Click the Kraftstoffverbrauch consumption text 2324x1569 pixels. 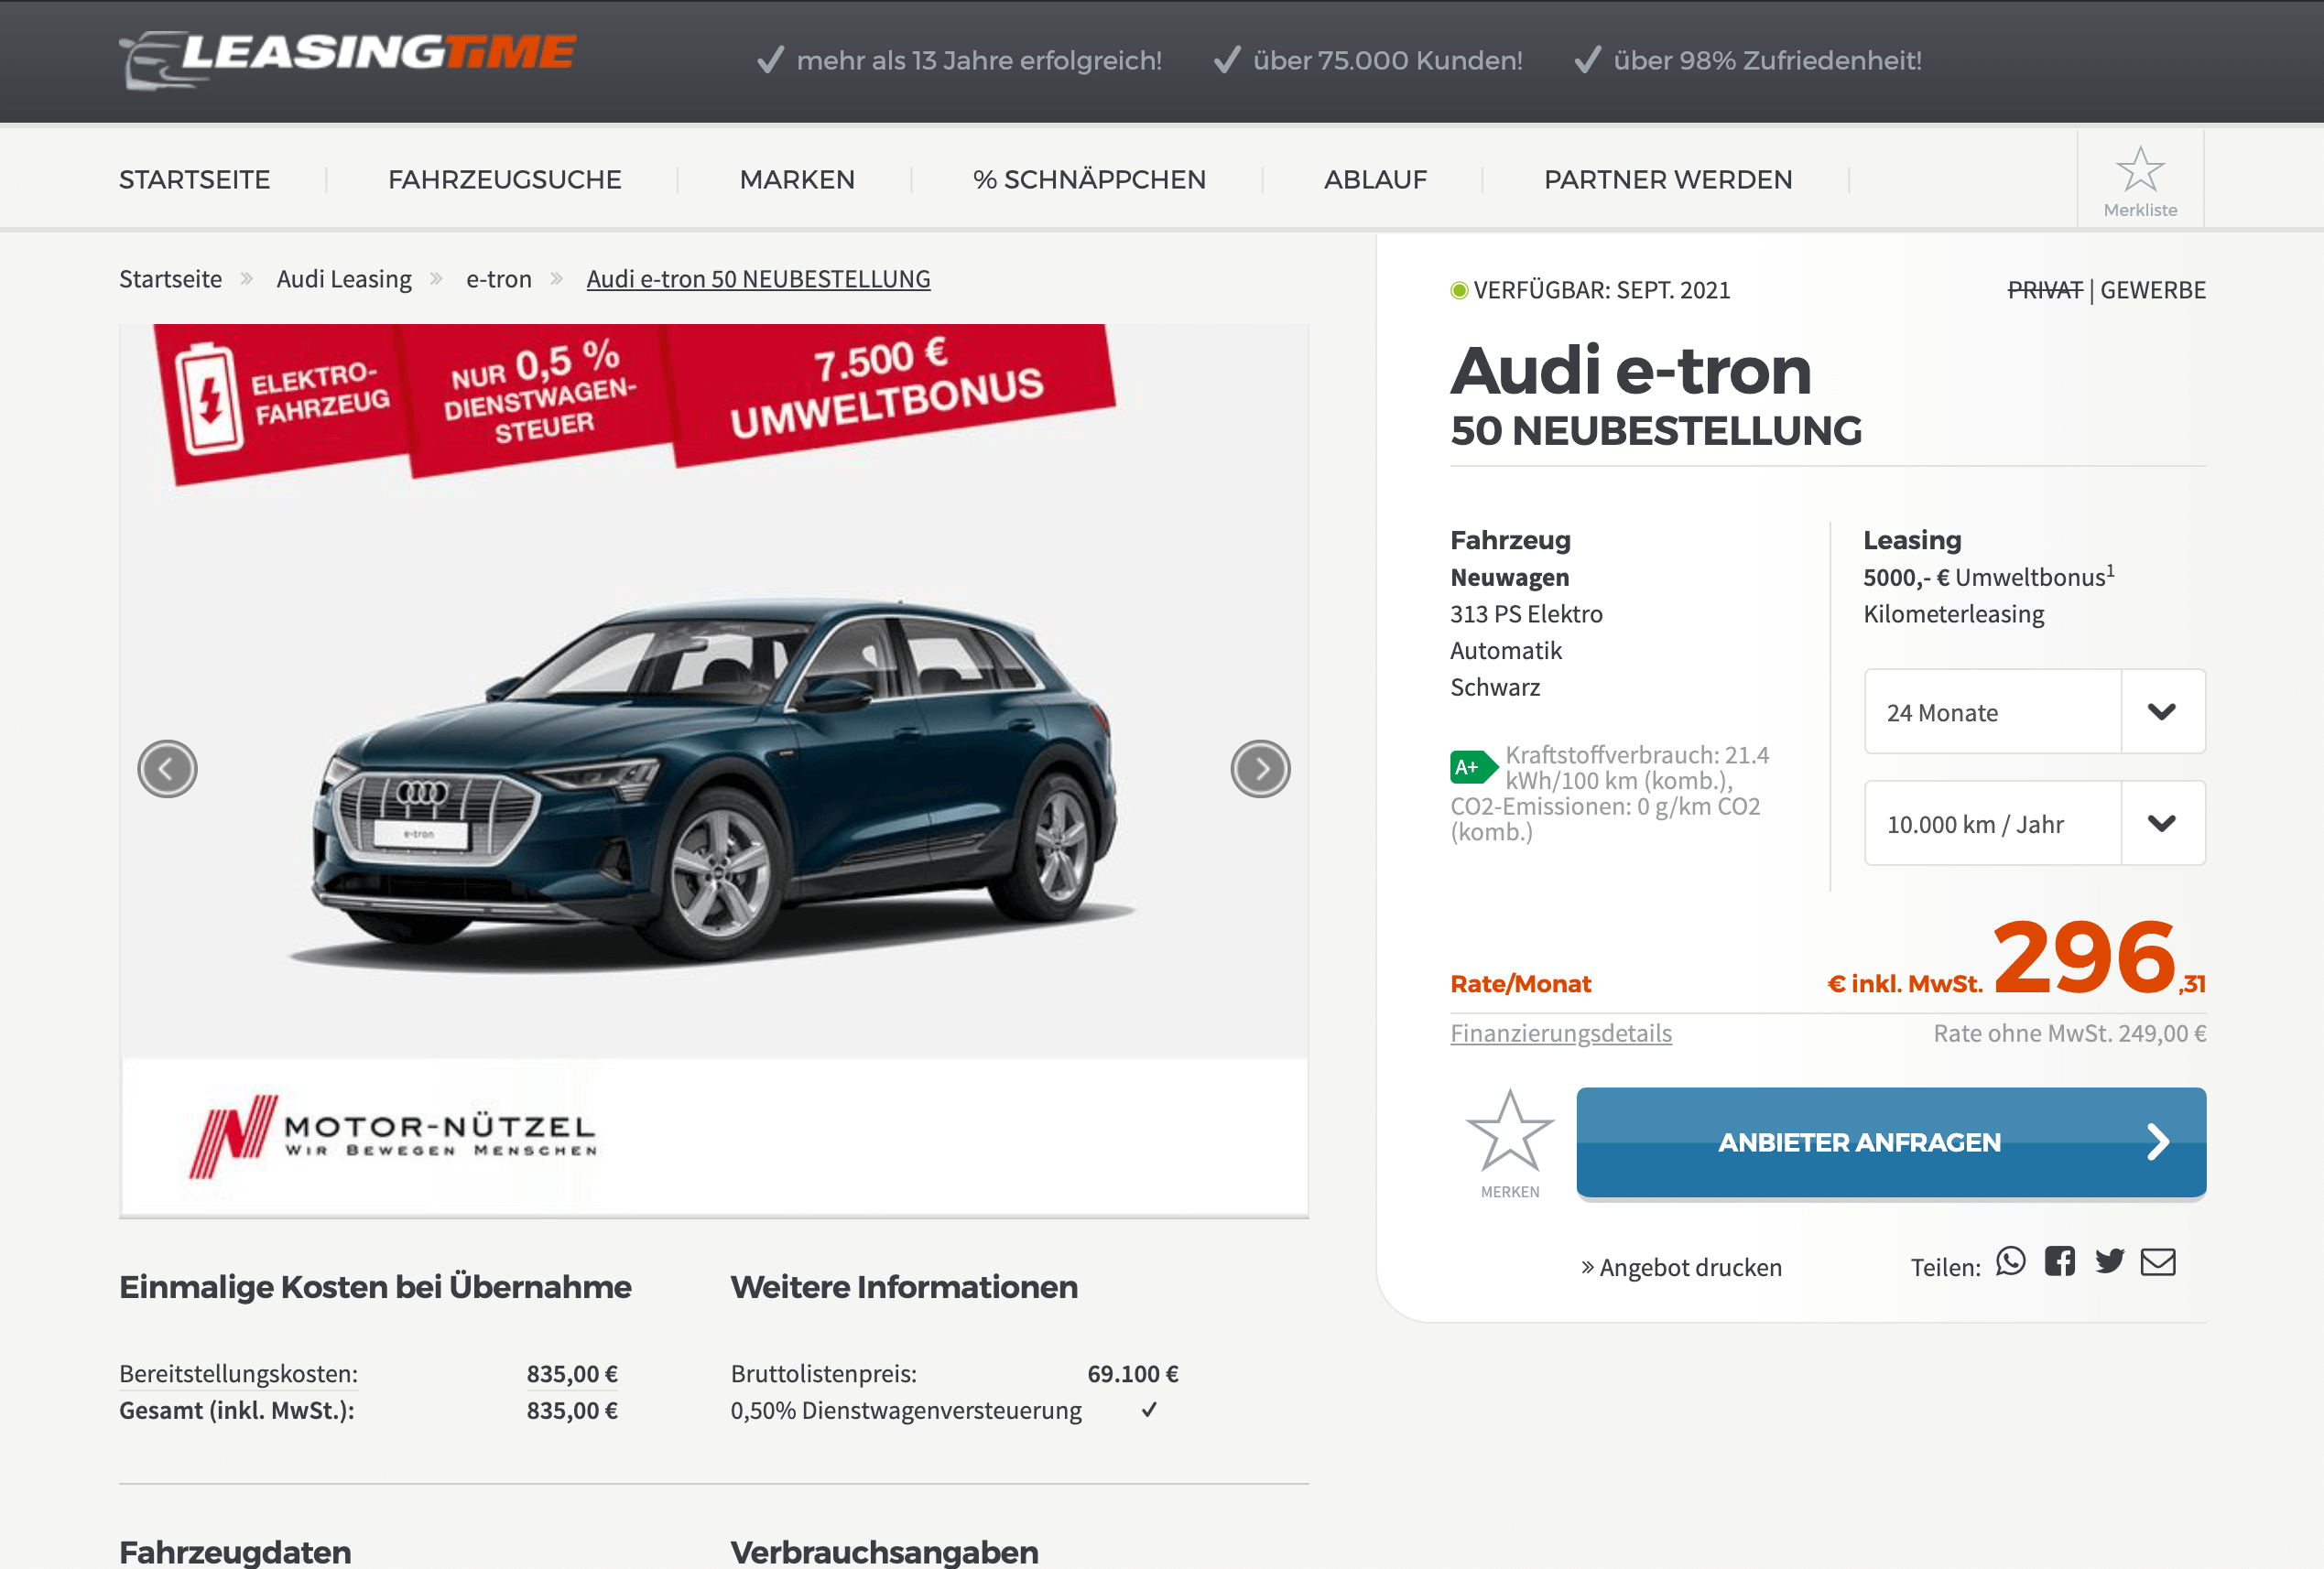click(x=1610, y=793)
